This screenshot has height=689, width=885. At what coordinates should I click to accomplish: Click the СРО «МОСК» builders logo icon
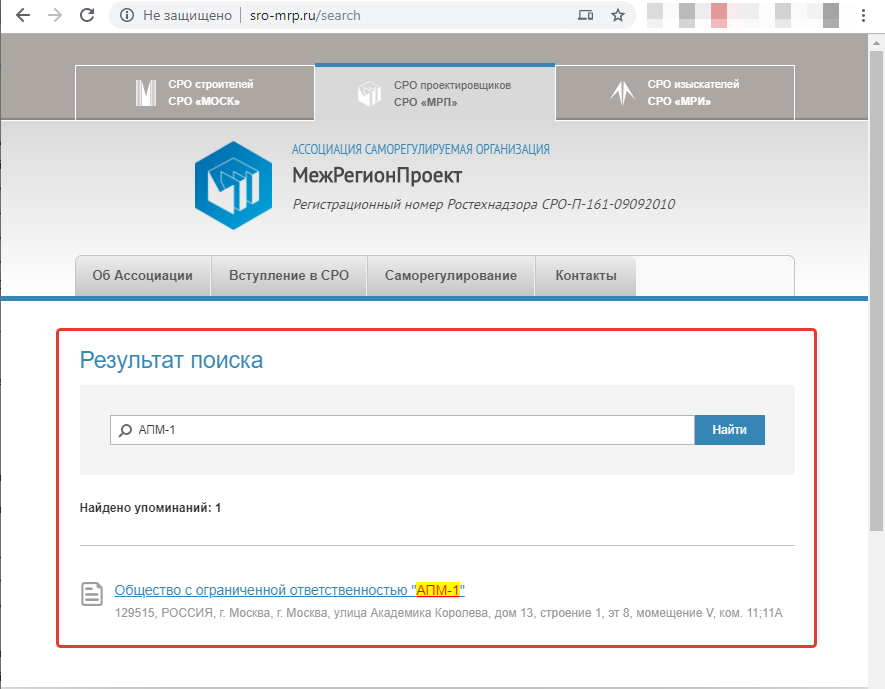[x=146, y=93]
